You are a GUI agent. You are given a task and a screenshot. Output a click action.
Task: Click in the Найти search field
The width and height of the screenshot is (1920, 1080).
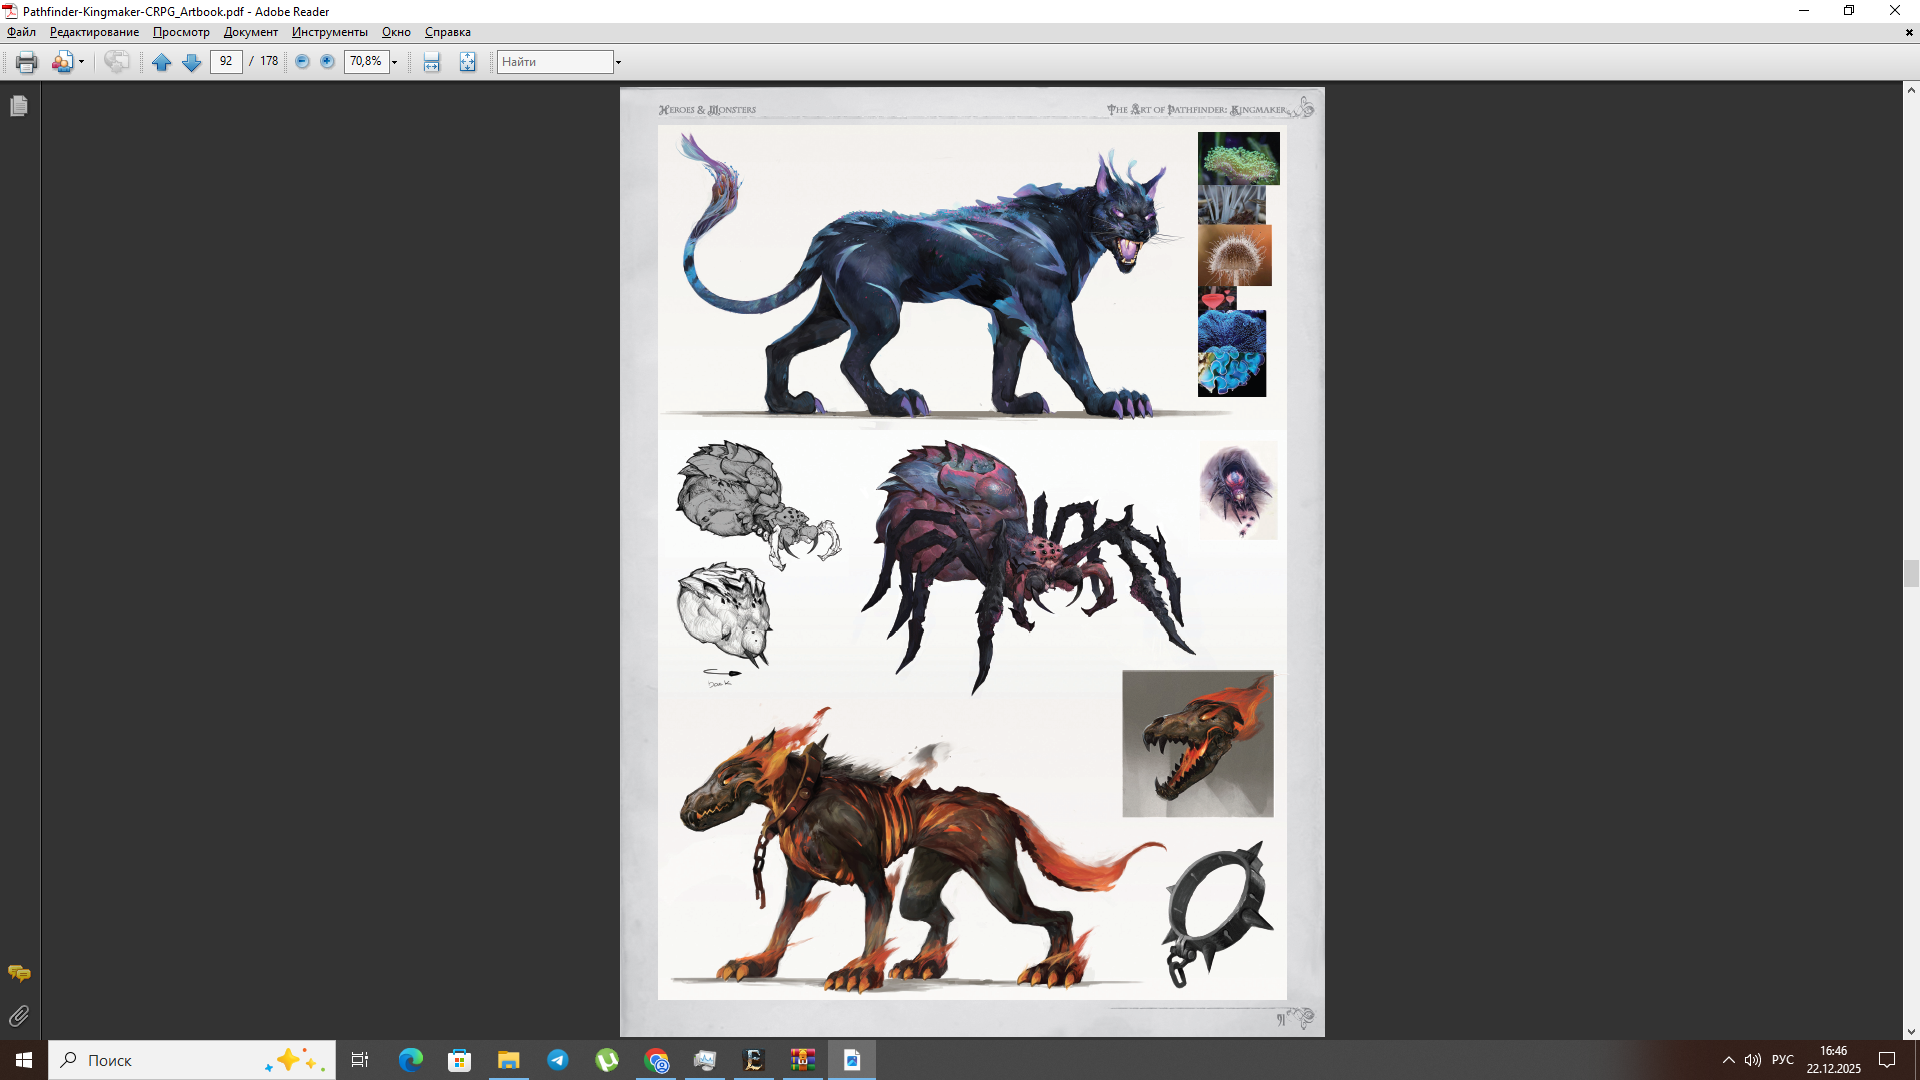pyautogui.click(x=555, y=62)
